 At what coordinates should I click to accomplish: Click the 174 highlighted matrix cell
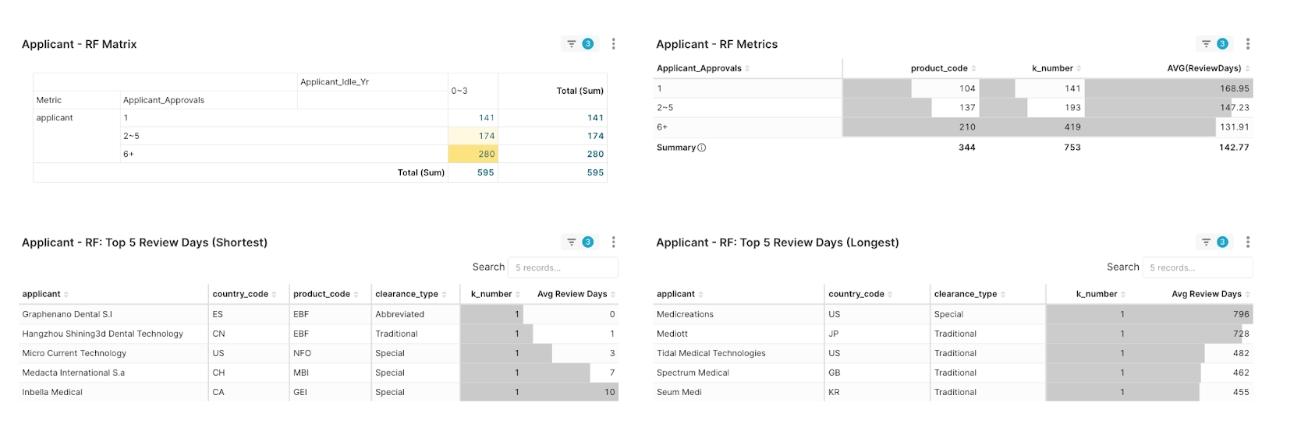coord(473,136)
